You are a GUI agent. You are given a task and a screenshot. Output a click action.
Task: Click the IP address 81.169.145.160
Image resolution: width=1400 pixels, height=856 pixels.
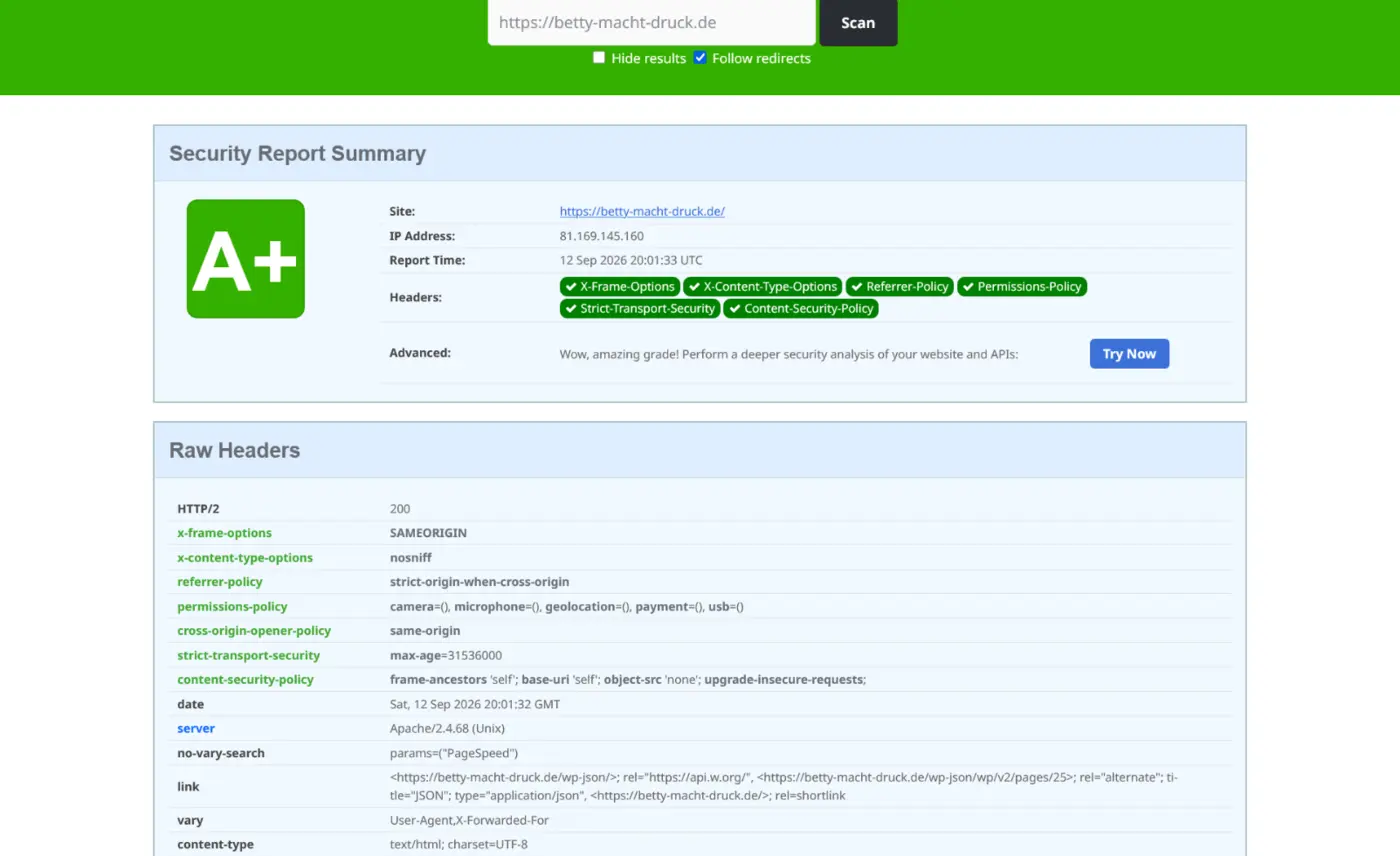click(602, 236)
